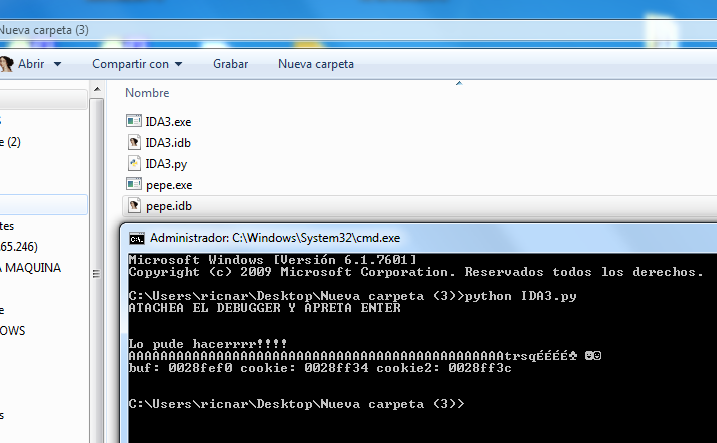Click the last command prompt line in console
The height and width of the screenshot is (443, 717).
(x=297, y=405)
